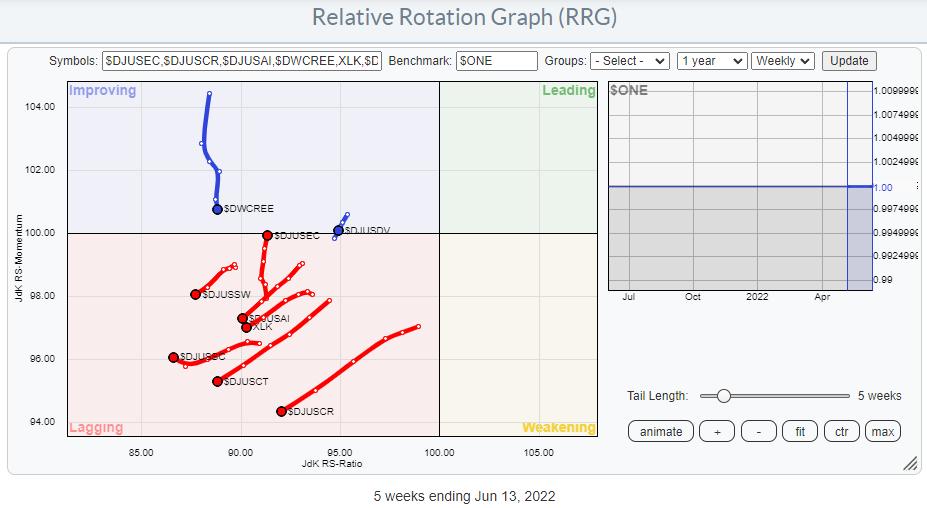Select the $DJUSSW red data point
The height and width of the screenshot is (508, 927).
[x=195, y=294]
